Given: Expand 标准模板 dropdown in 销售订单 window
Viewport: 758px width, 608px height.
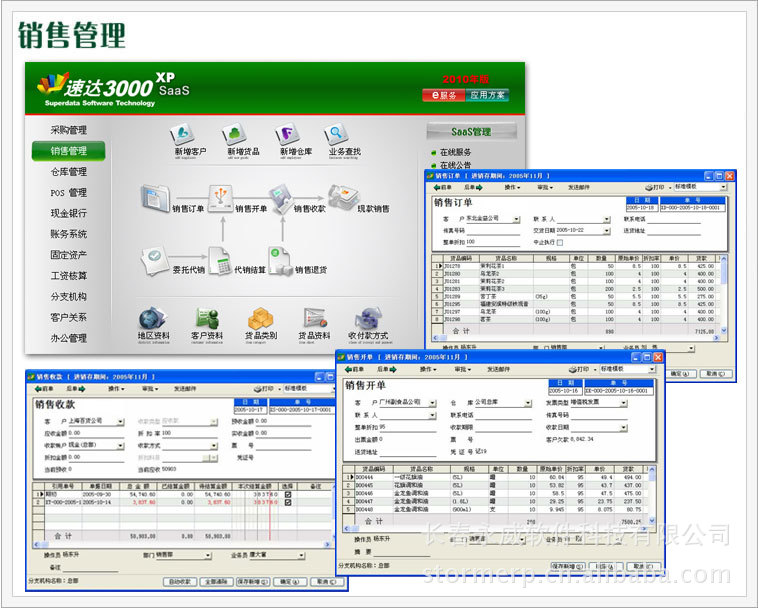Looking at the screenshot, I should pyautogui.click(x=723, y=187).
